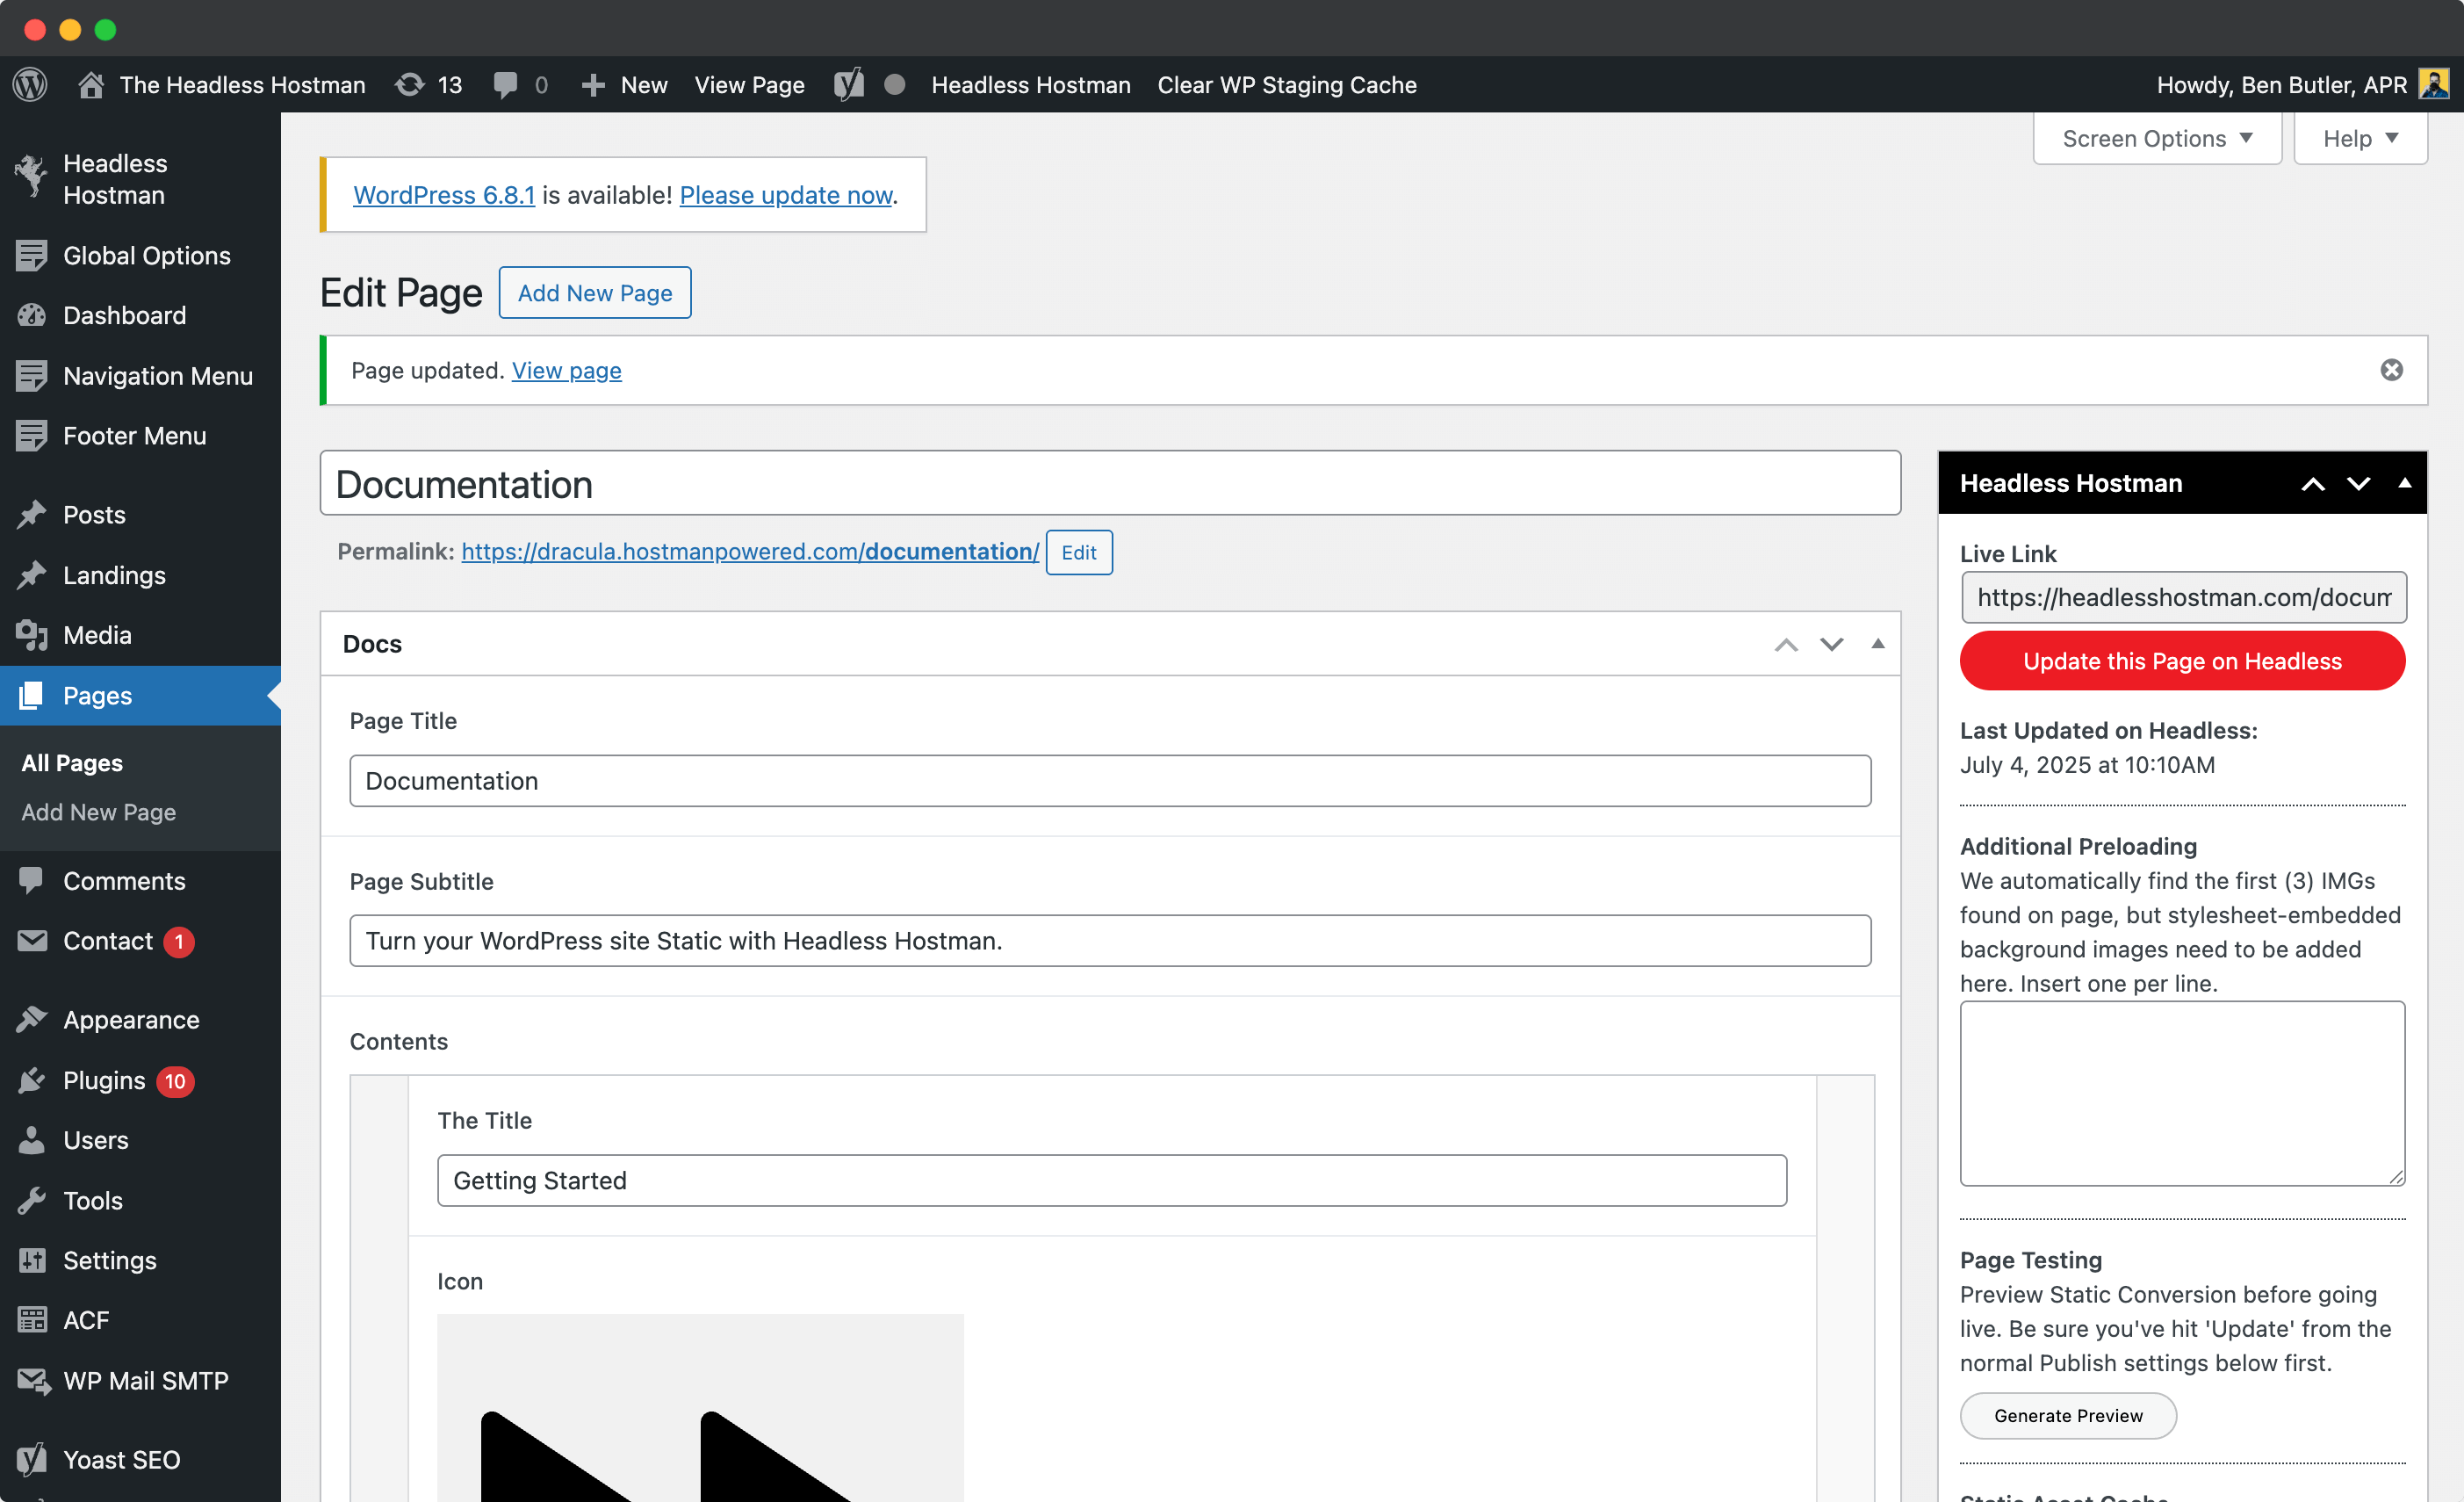Viewport: 2464px width, 1502px height.
Task: Dismiss the Page updated notice
Action: coord(2391,370)
